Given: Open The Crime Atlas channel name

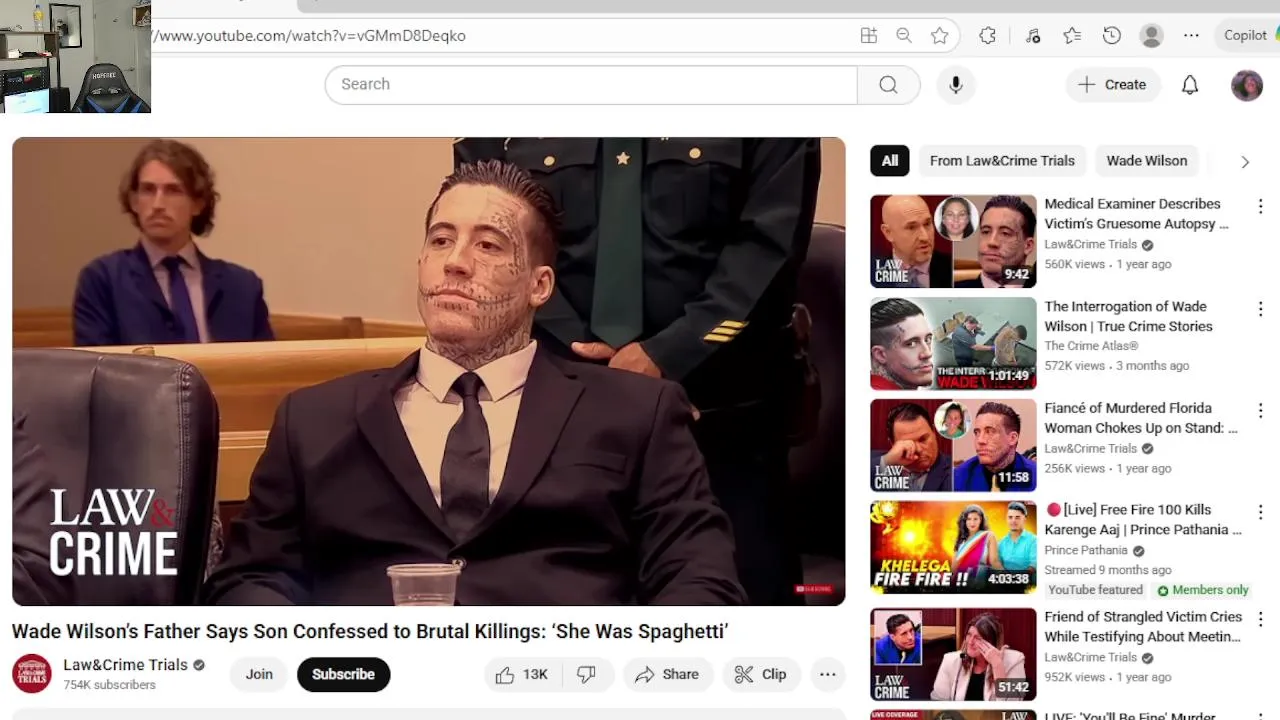Looking at the screenshot, I should pos(1091,346).
